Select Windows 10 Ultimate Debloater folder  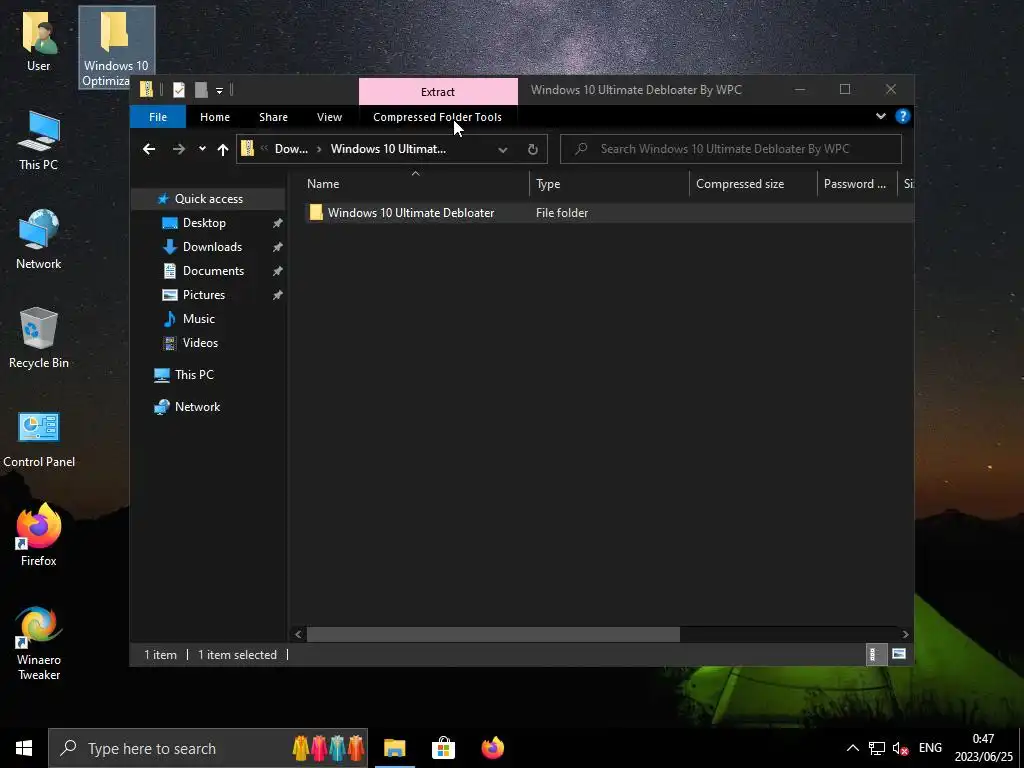(x=411, y=213)
